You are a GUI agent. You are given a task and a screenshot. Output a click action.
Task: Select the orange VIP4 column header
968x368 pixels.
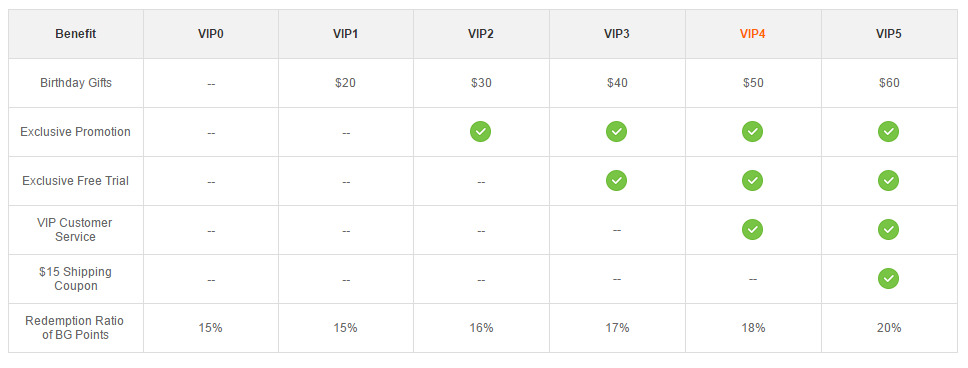tap(753, 34)
